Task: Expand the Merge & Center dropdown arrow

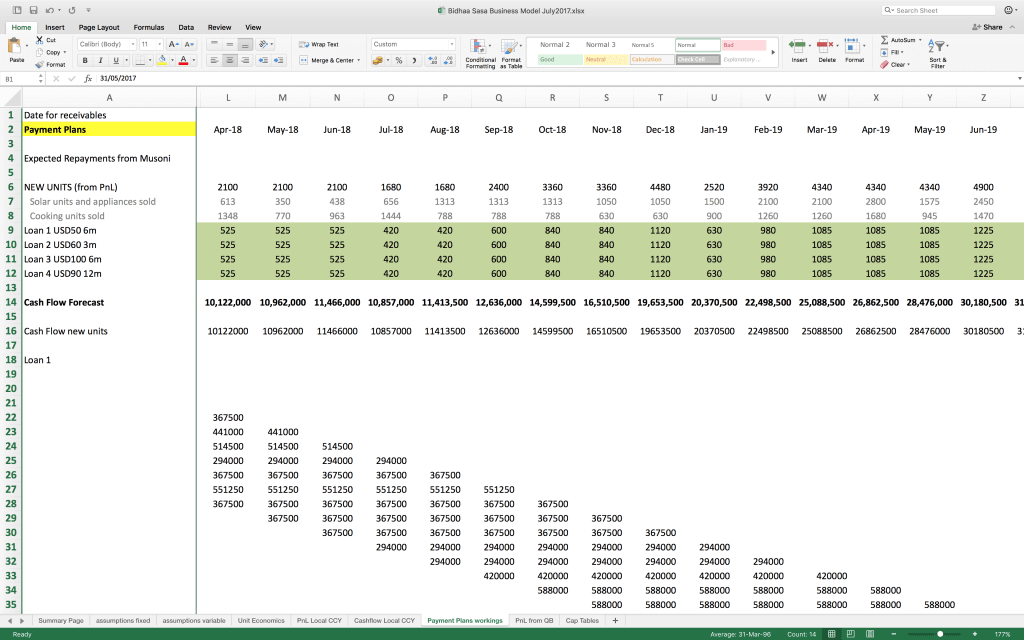Action: pos(359,60)
